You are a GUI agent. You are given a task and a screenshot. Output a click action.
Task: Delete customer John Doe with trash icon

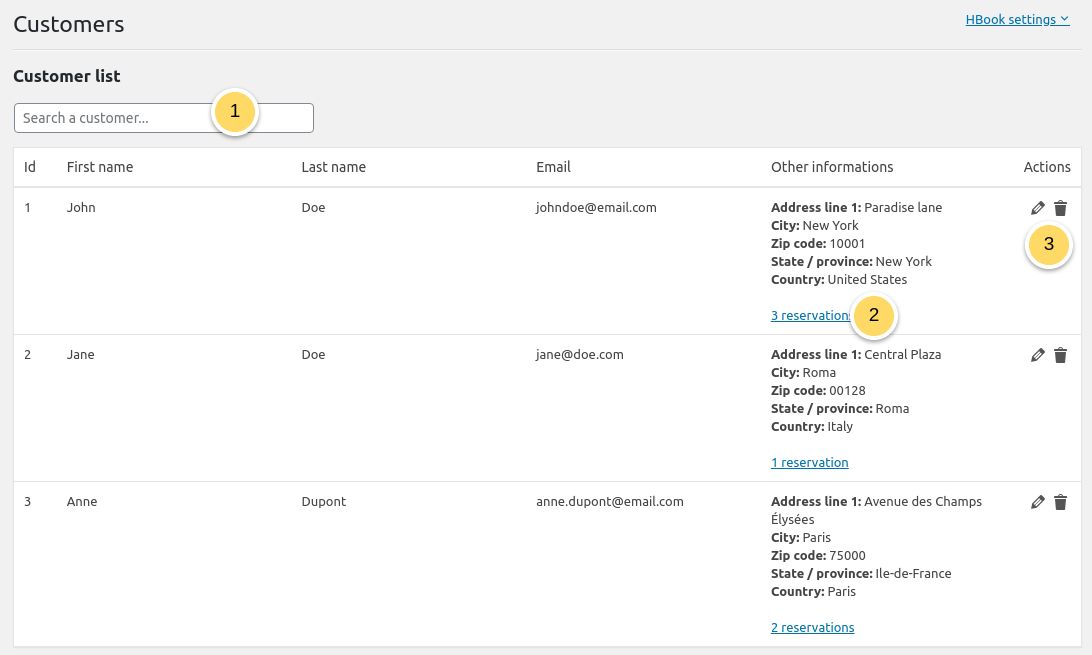(1061, 208)
